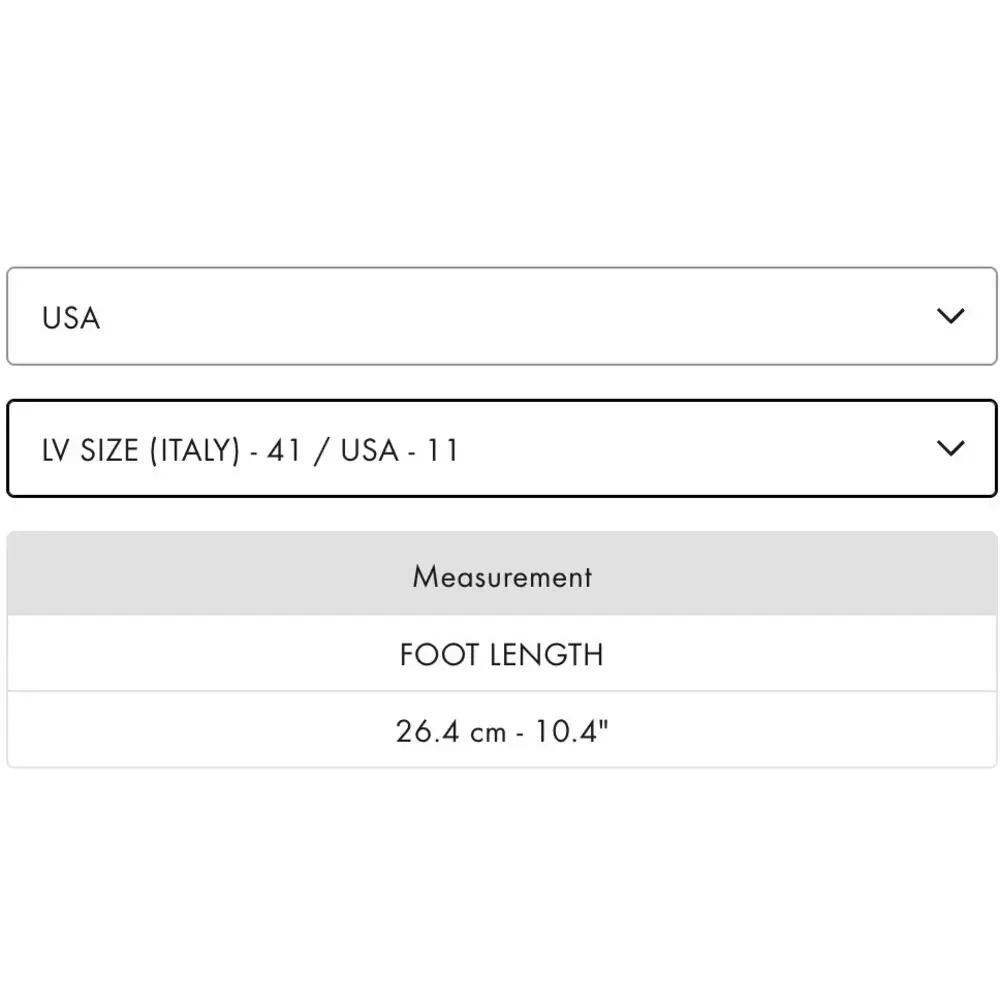1000x1000 pixels.
Task: Click the foot length measurement cell
Action: tap(501, 731)
